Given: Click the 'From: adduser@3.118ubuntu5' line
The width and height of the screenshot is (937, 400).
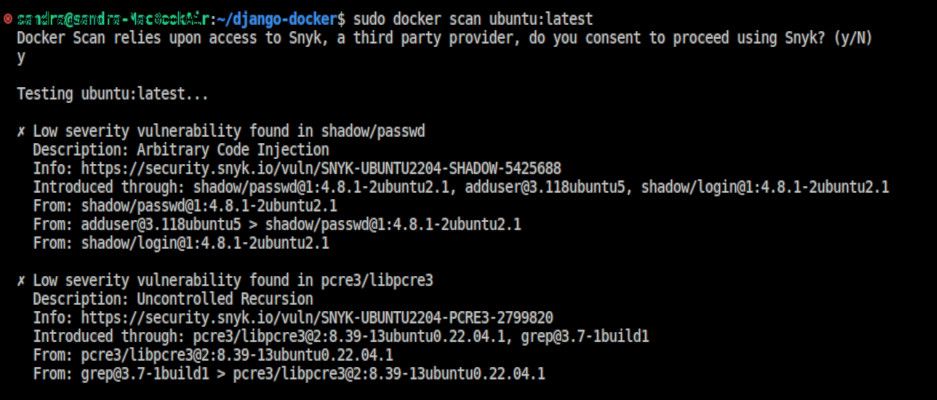Looking at the screenshot, I should (x=277, y=224).
